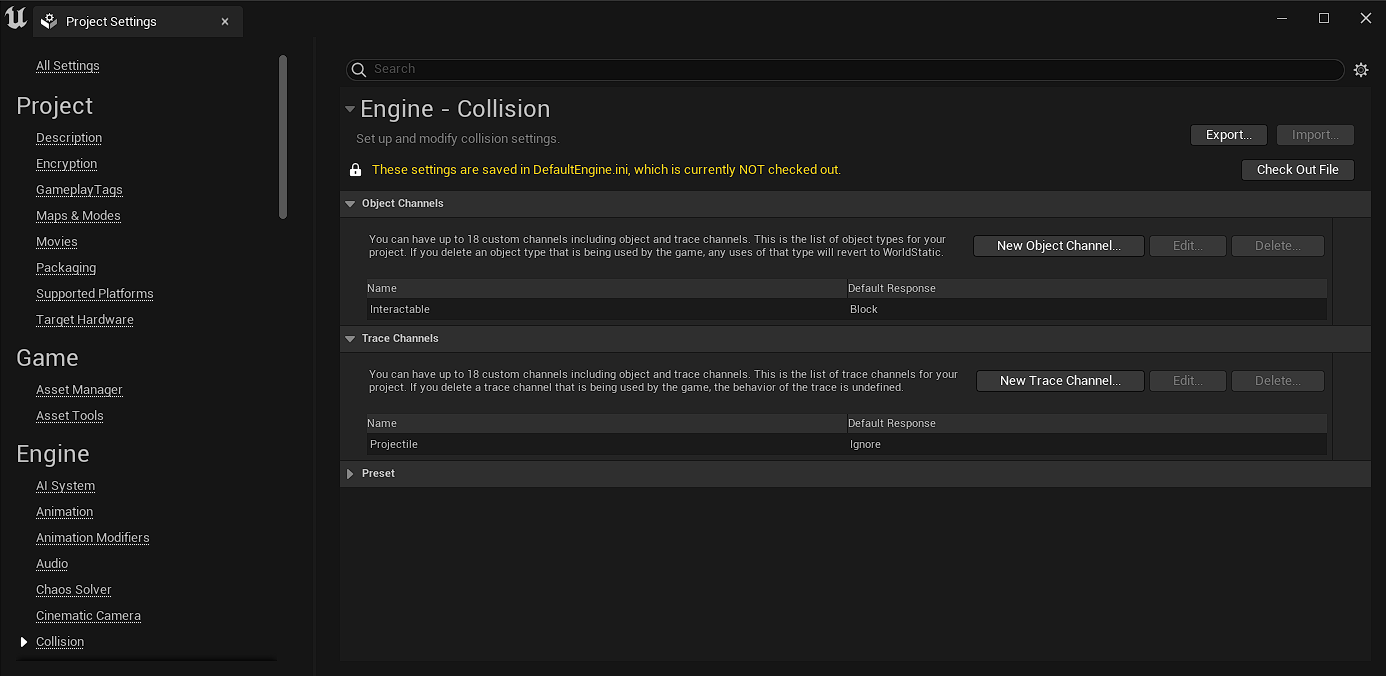
Task: Collapse the Trace Channels section
Action: pyautogui.click(x=350, y=339)
